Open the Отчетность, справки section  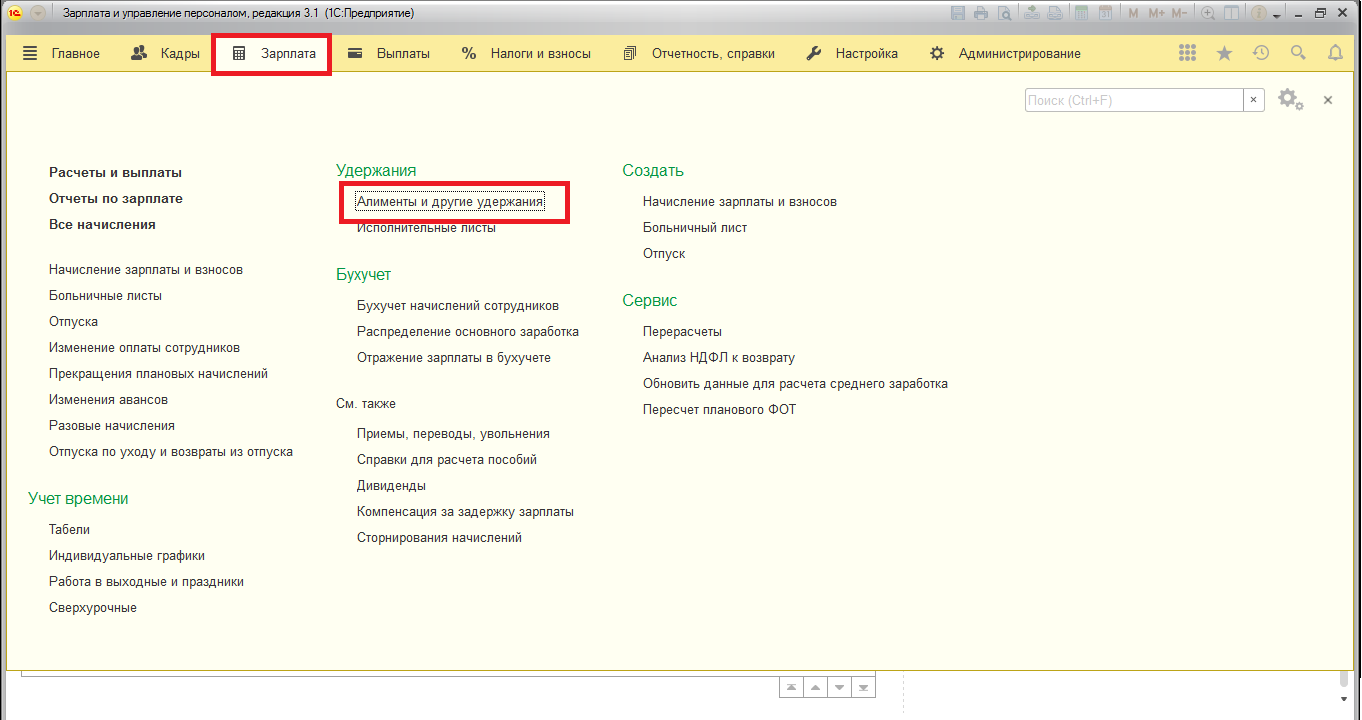point(698,53)
